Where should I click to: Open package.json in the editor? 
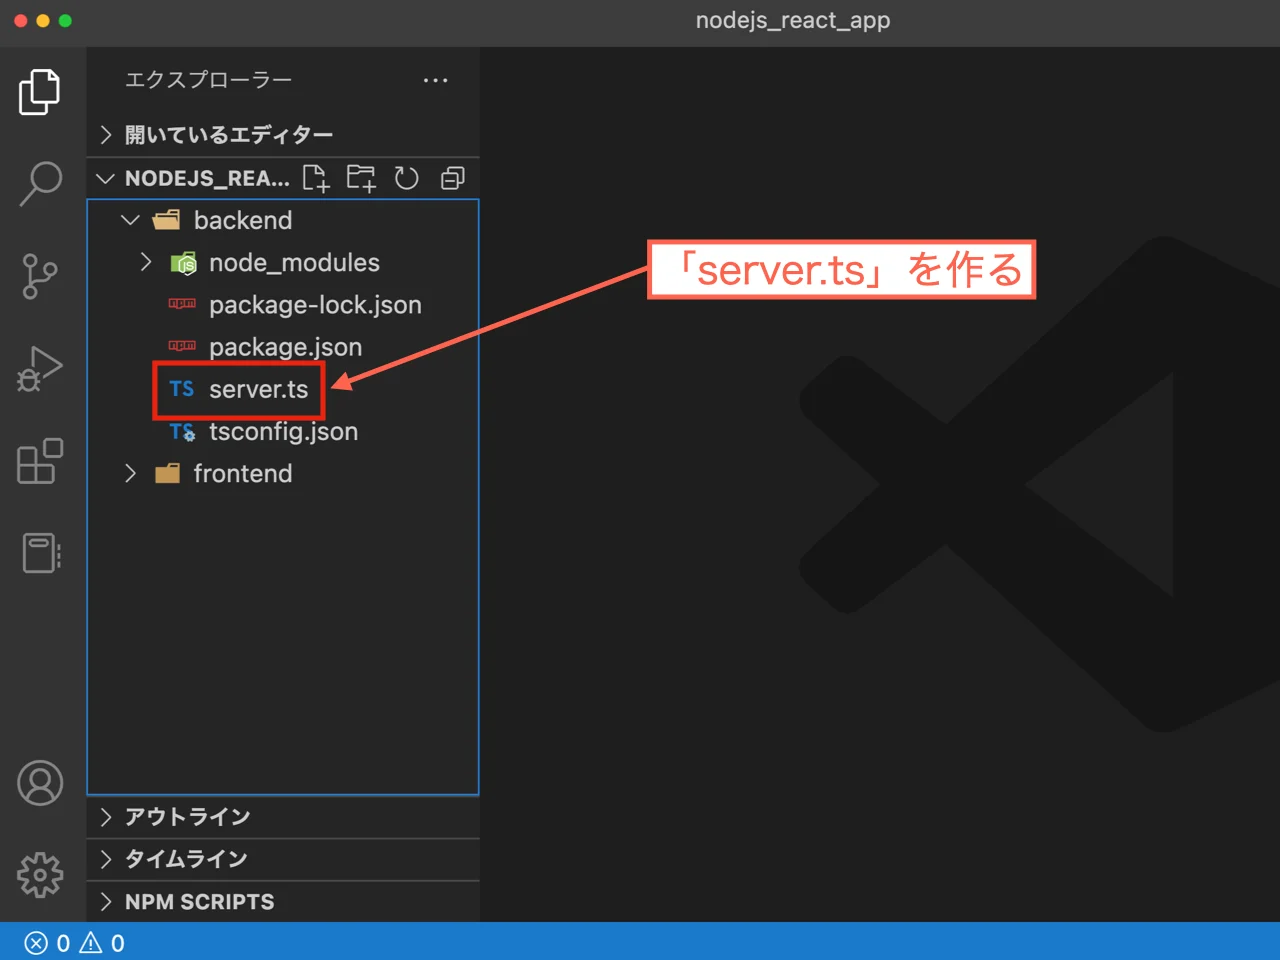(286, 347)
